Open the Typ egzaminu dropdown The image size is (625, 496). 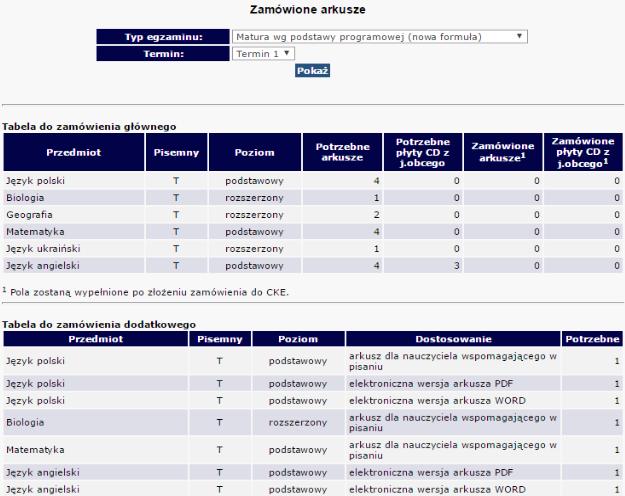click(379, 37)
